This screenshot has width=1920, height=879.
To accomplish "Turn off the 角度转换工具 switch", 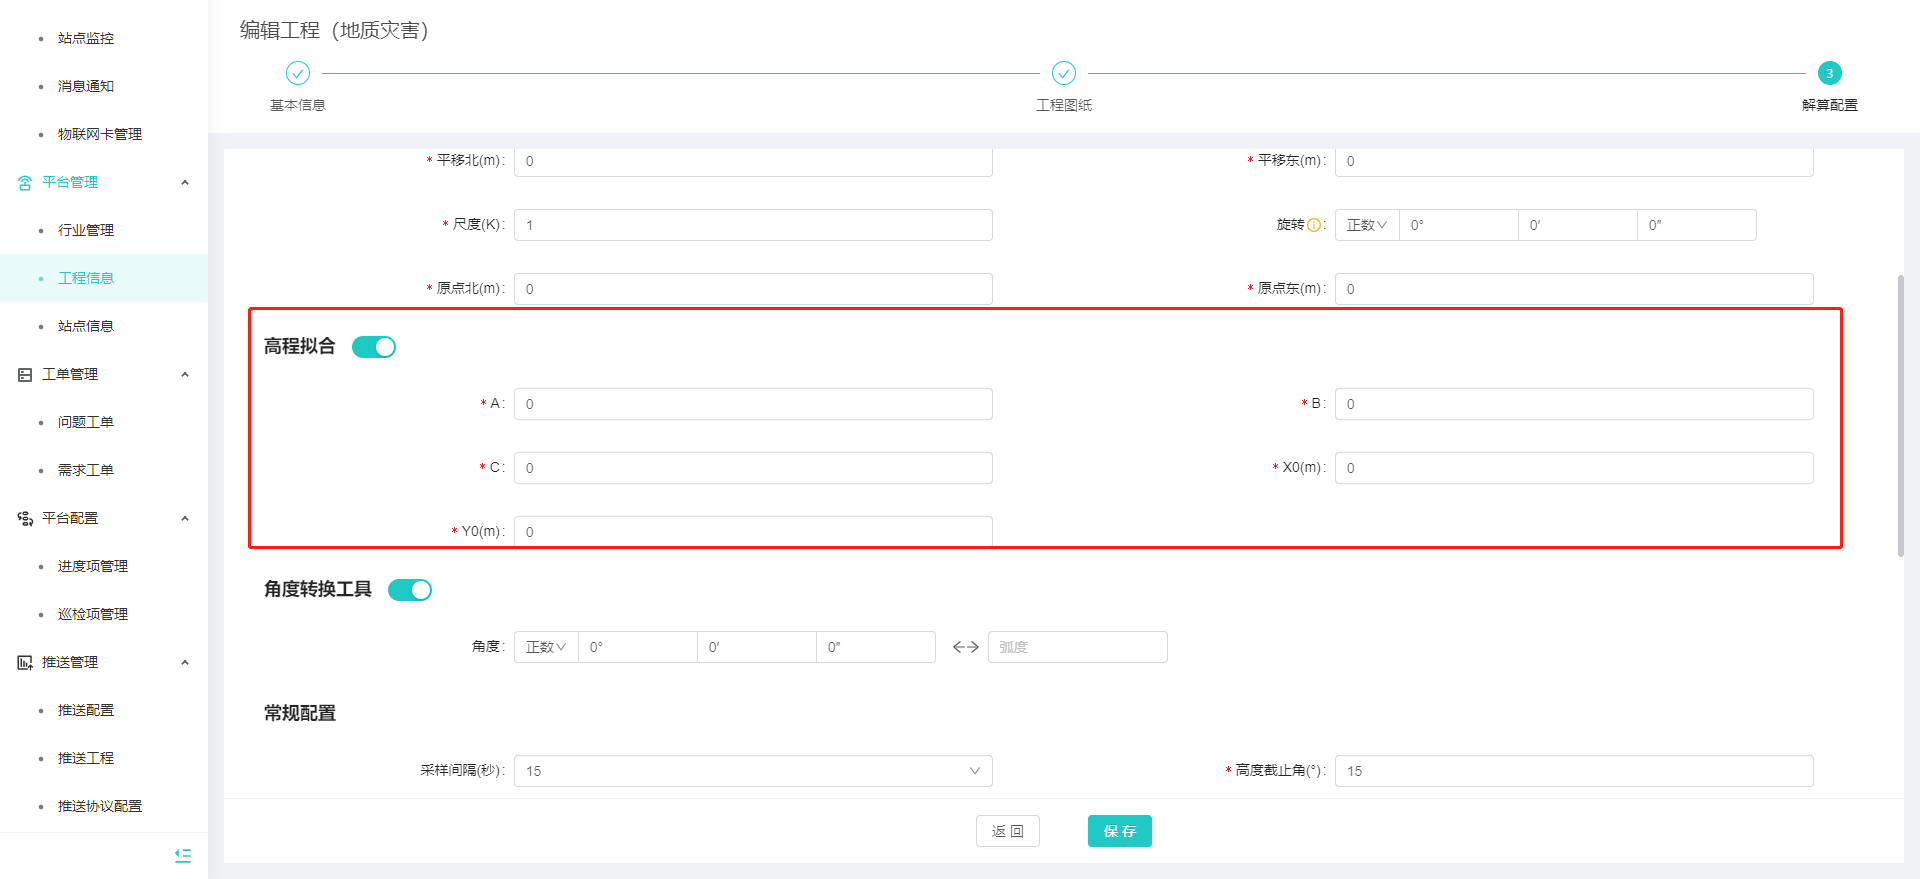I will coord(410,590).
